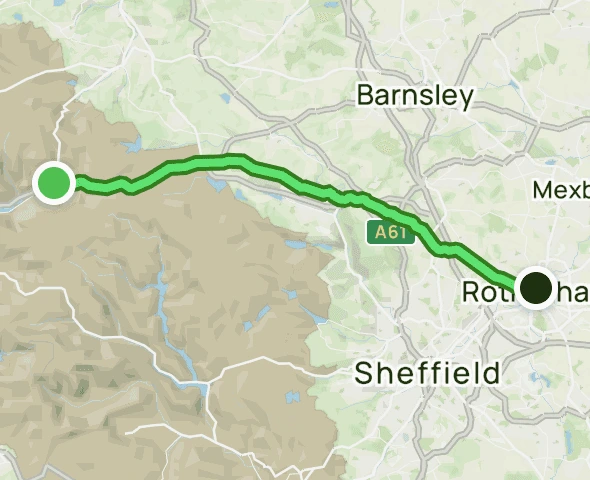Click the Barnsley town label

point(415,96)
